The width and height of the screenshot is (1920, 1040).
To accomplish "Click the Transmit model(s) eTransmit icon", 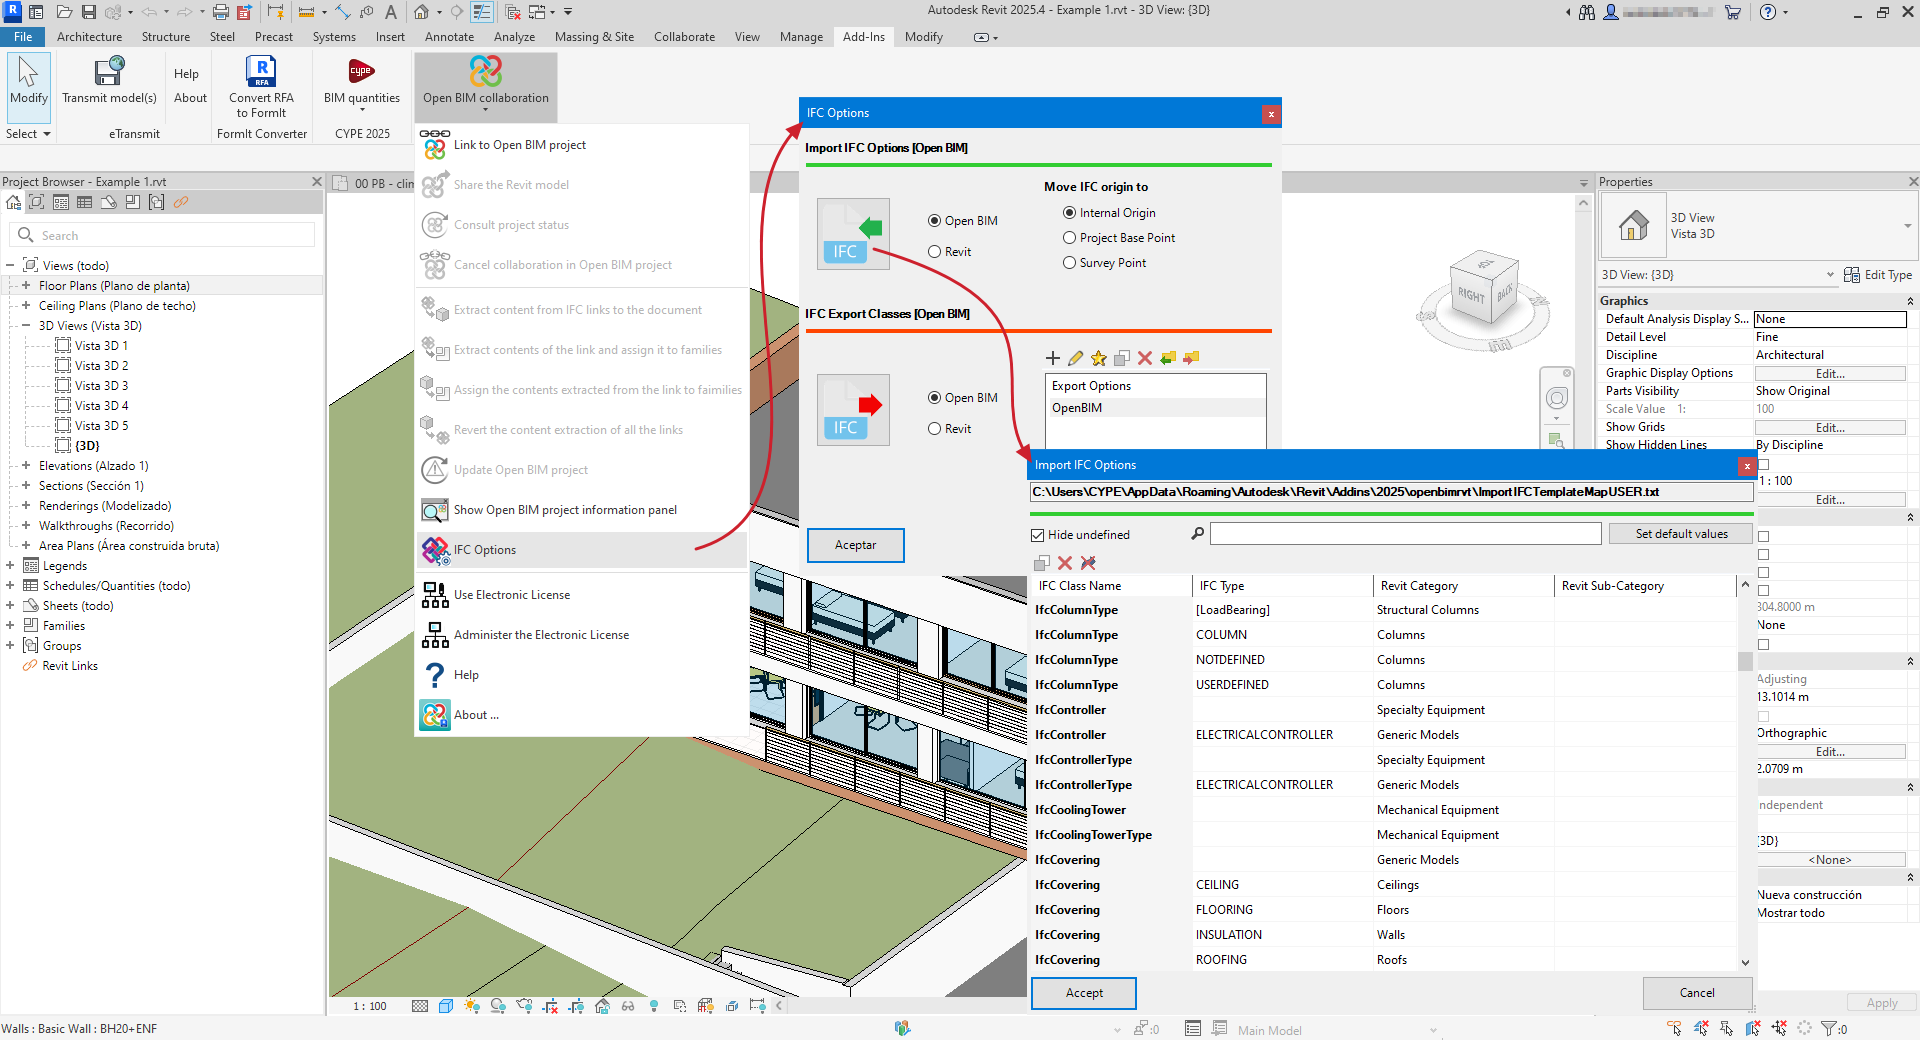I will pos(109,72).
